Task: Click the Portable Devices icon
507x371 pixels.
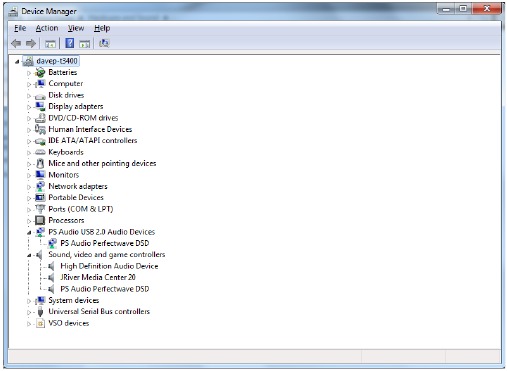Action: pos(40,197)
